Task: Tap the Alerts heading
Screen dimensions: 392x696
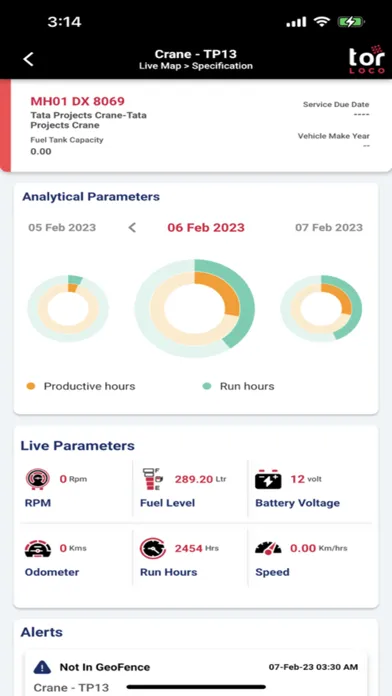Action: point(42,632)
